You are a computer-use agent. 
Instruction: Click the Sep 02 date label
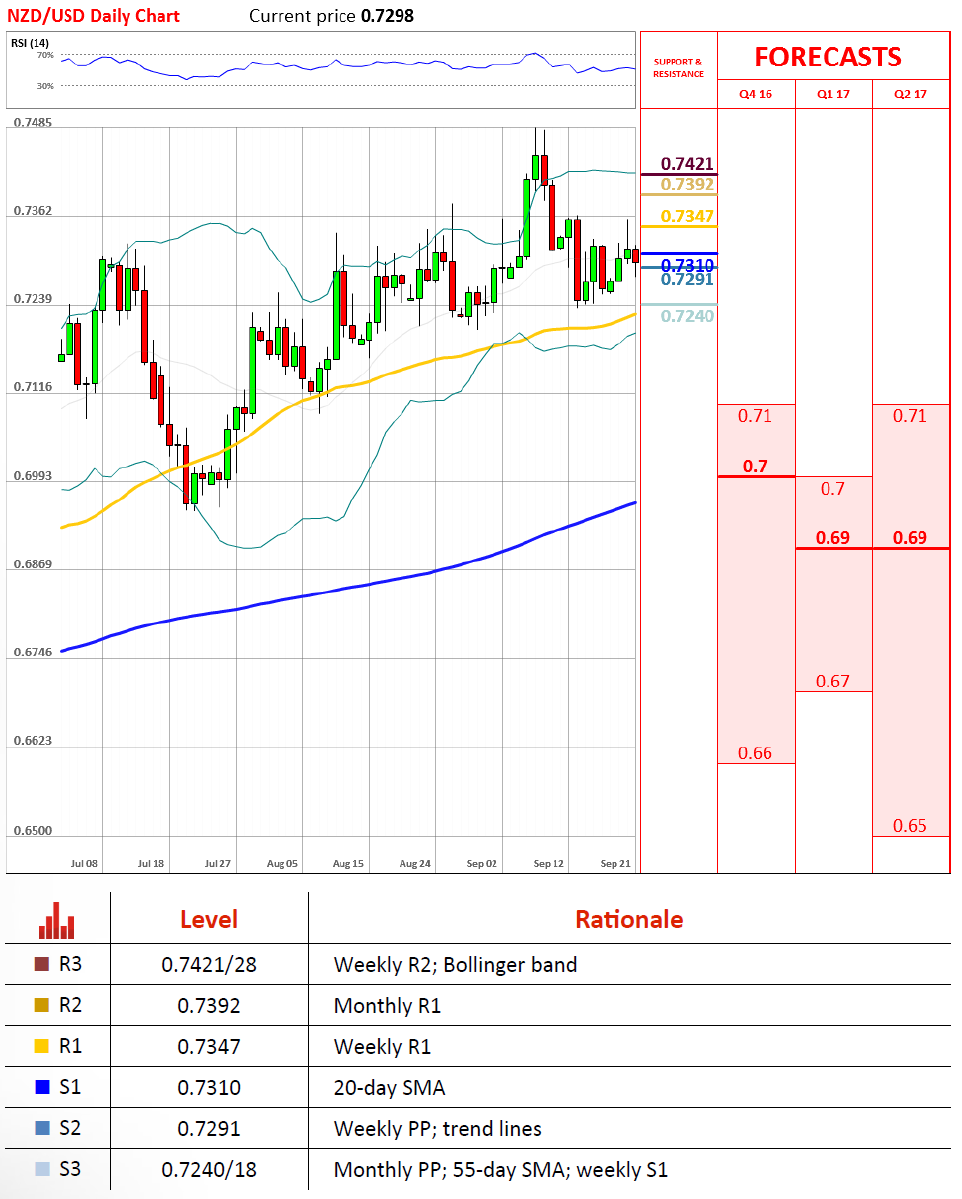pyautogui.click(x=482, y=863)
